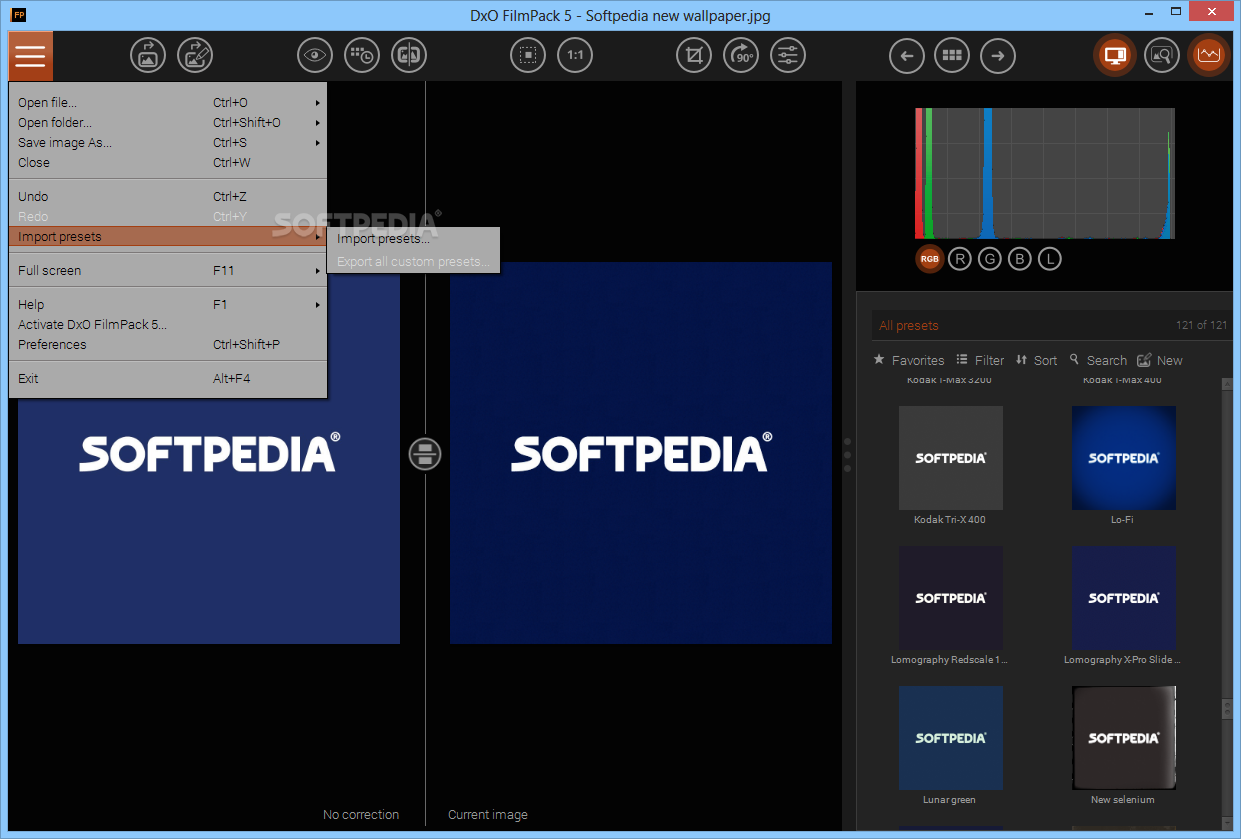
Task: Select Save image As... menu item
Action: (x=168, y=142)
